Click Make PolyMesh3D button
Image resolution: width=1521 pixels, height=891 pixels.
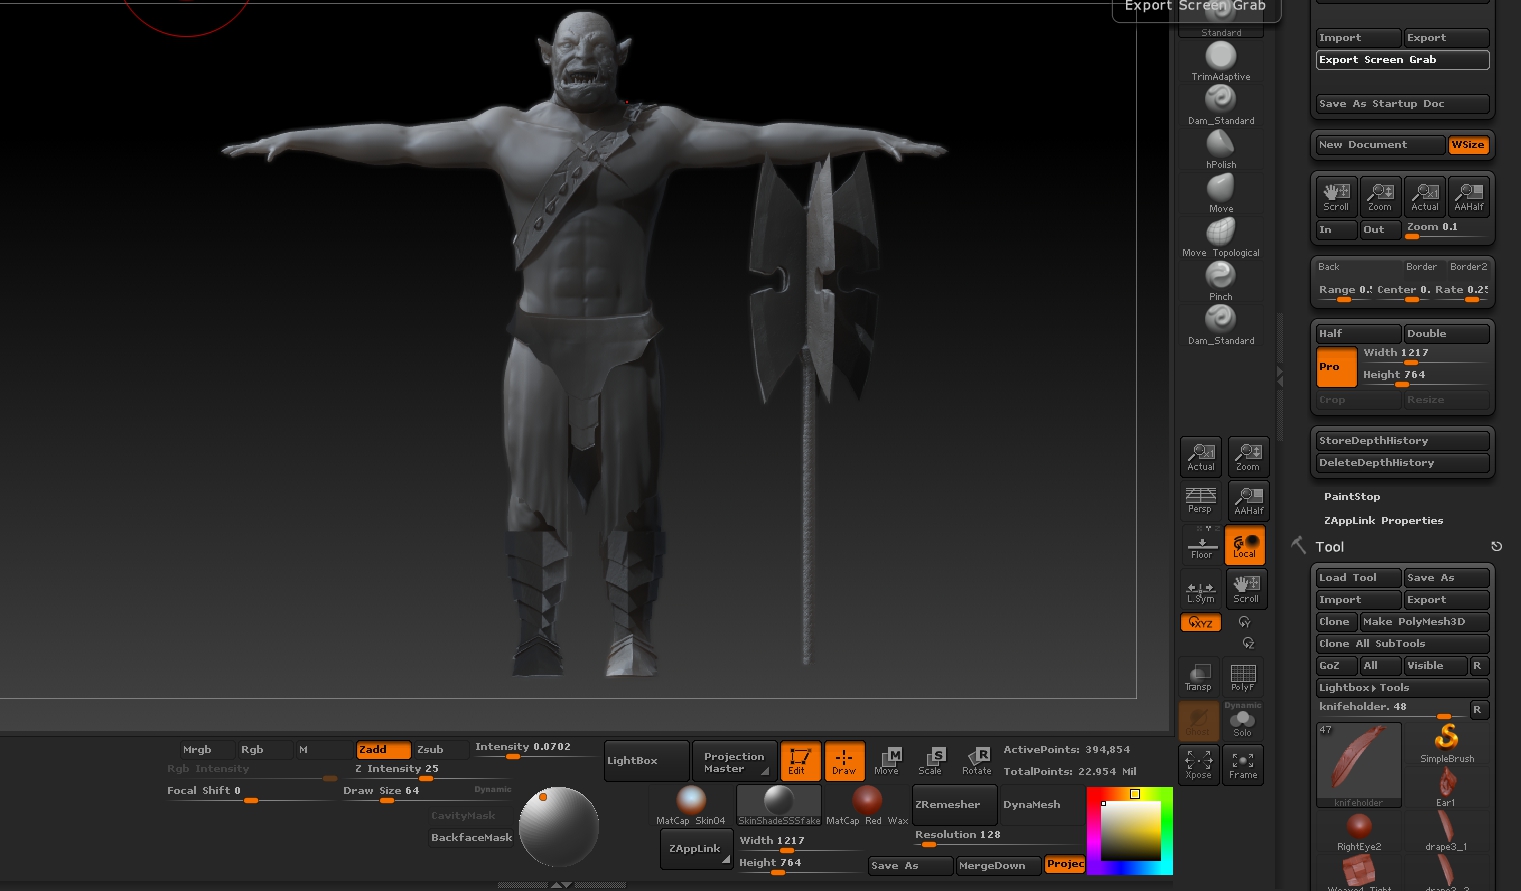(x=1424, y=622)
